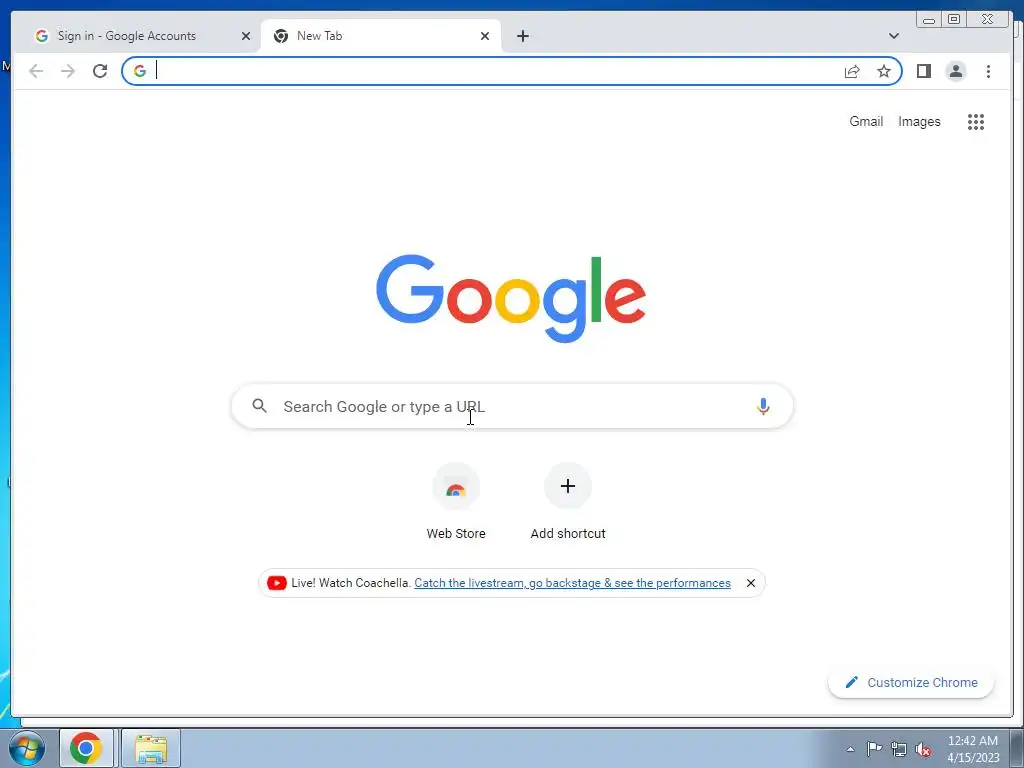Screen dimensions: 1024x768
Task: Close the New Tab tab
Action: click(x=485, y=36)
